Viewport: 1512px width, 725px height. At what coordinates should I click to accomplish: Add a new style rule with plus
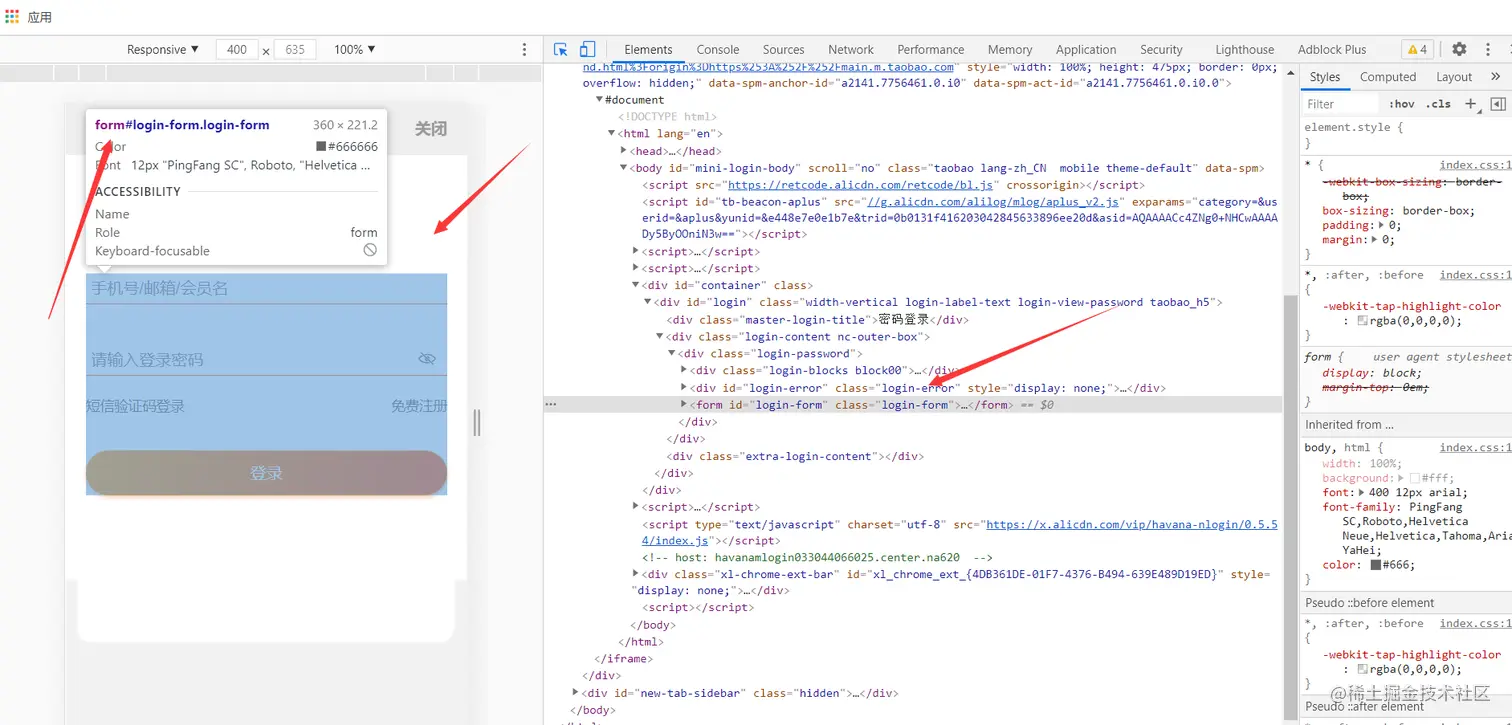tap(1471, 104)
